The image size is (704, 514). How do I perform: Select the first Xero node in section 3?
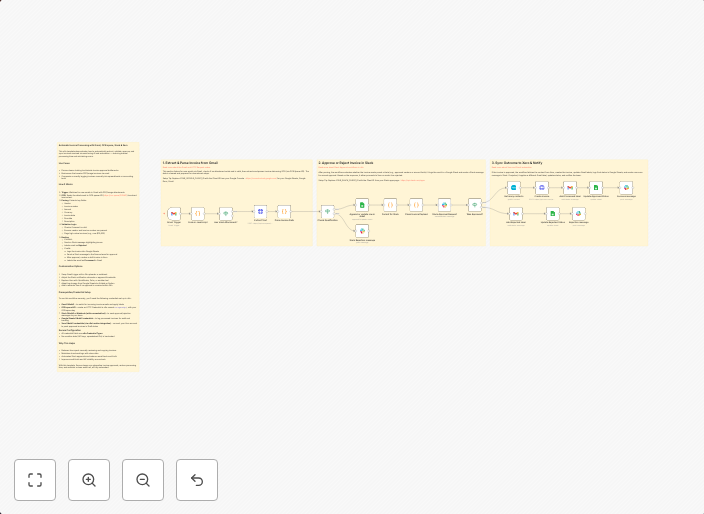click(514, 188)
